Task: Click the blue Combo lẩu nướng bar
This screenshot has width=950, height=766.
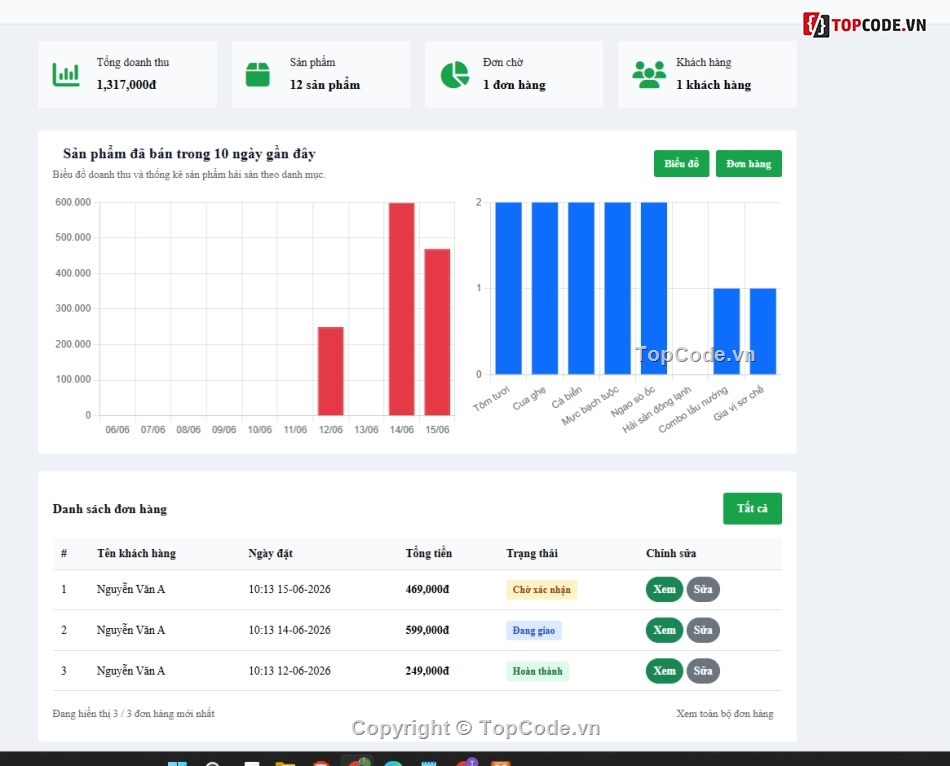Action: (x=726, y=331)
